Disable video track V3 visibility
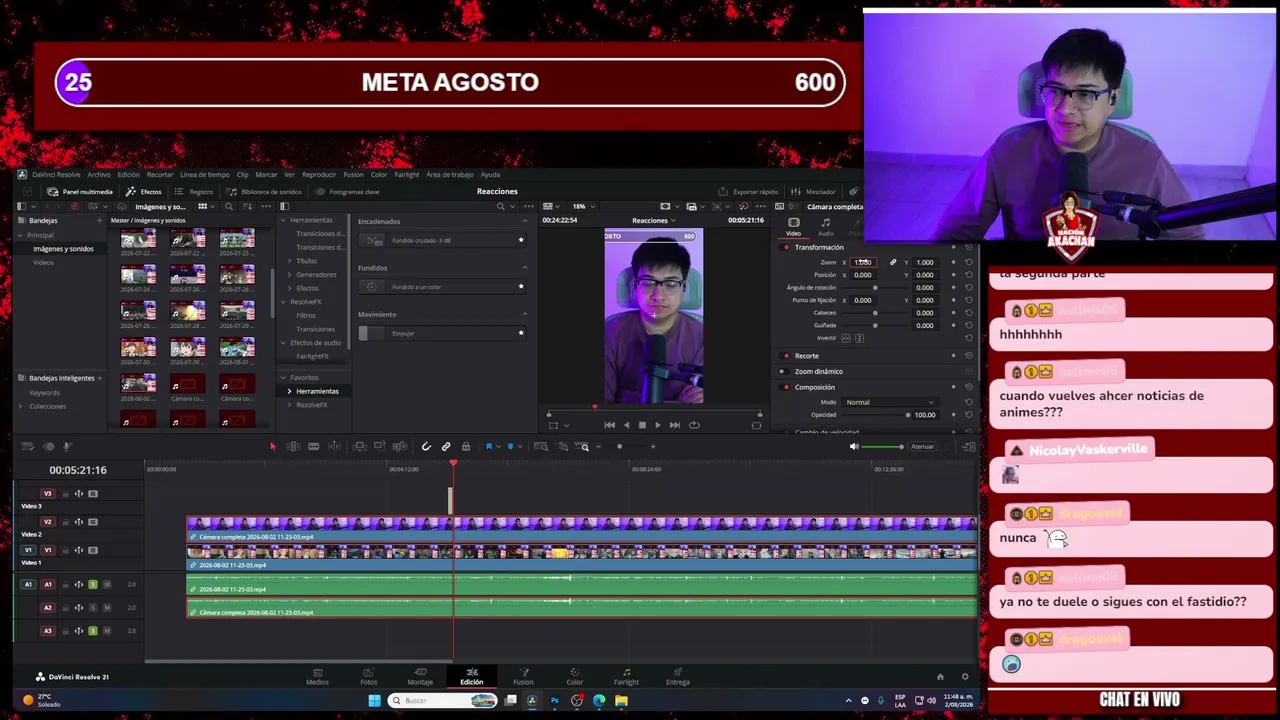Screen dimensions: 1280x720 tap(93, 494)
